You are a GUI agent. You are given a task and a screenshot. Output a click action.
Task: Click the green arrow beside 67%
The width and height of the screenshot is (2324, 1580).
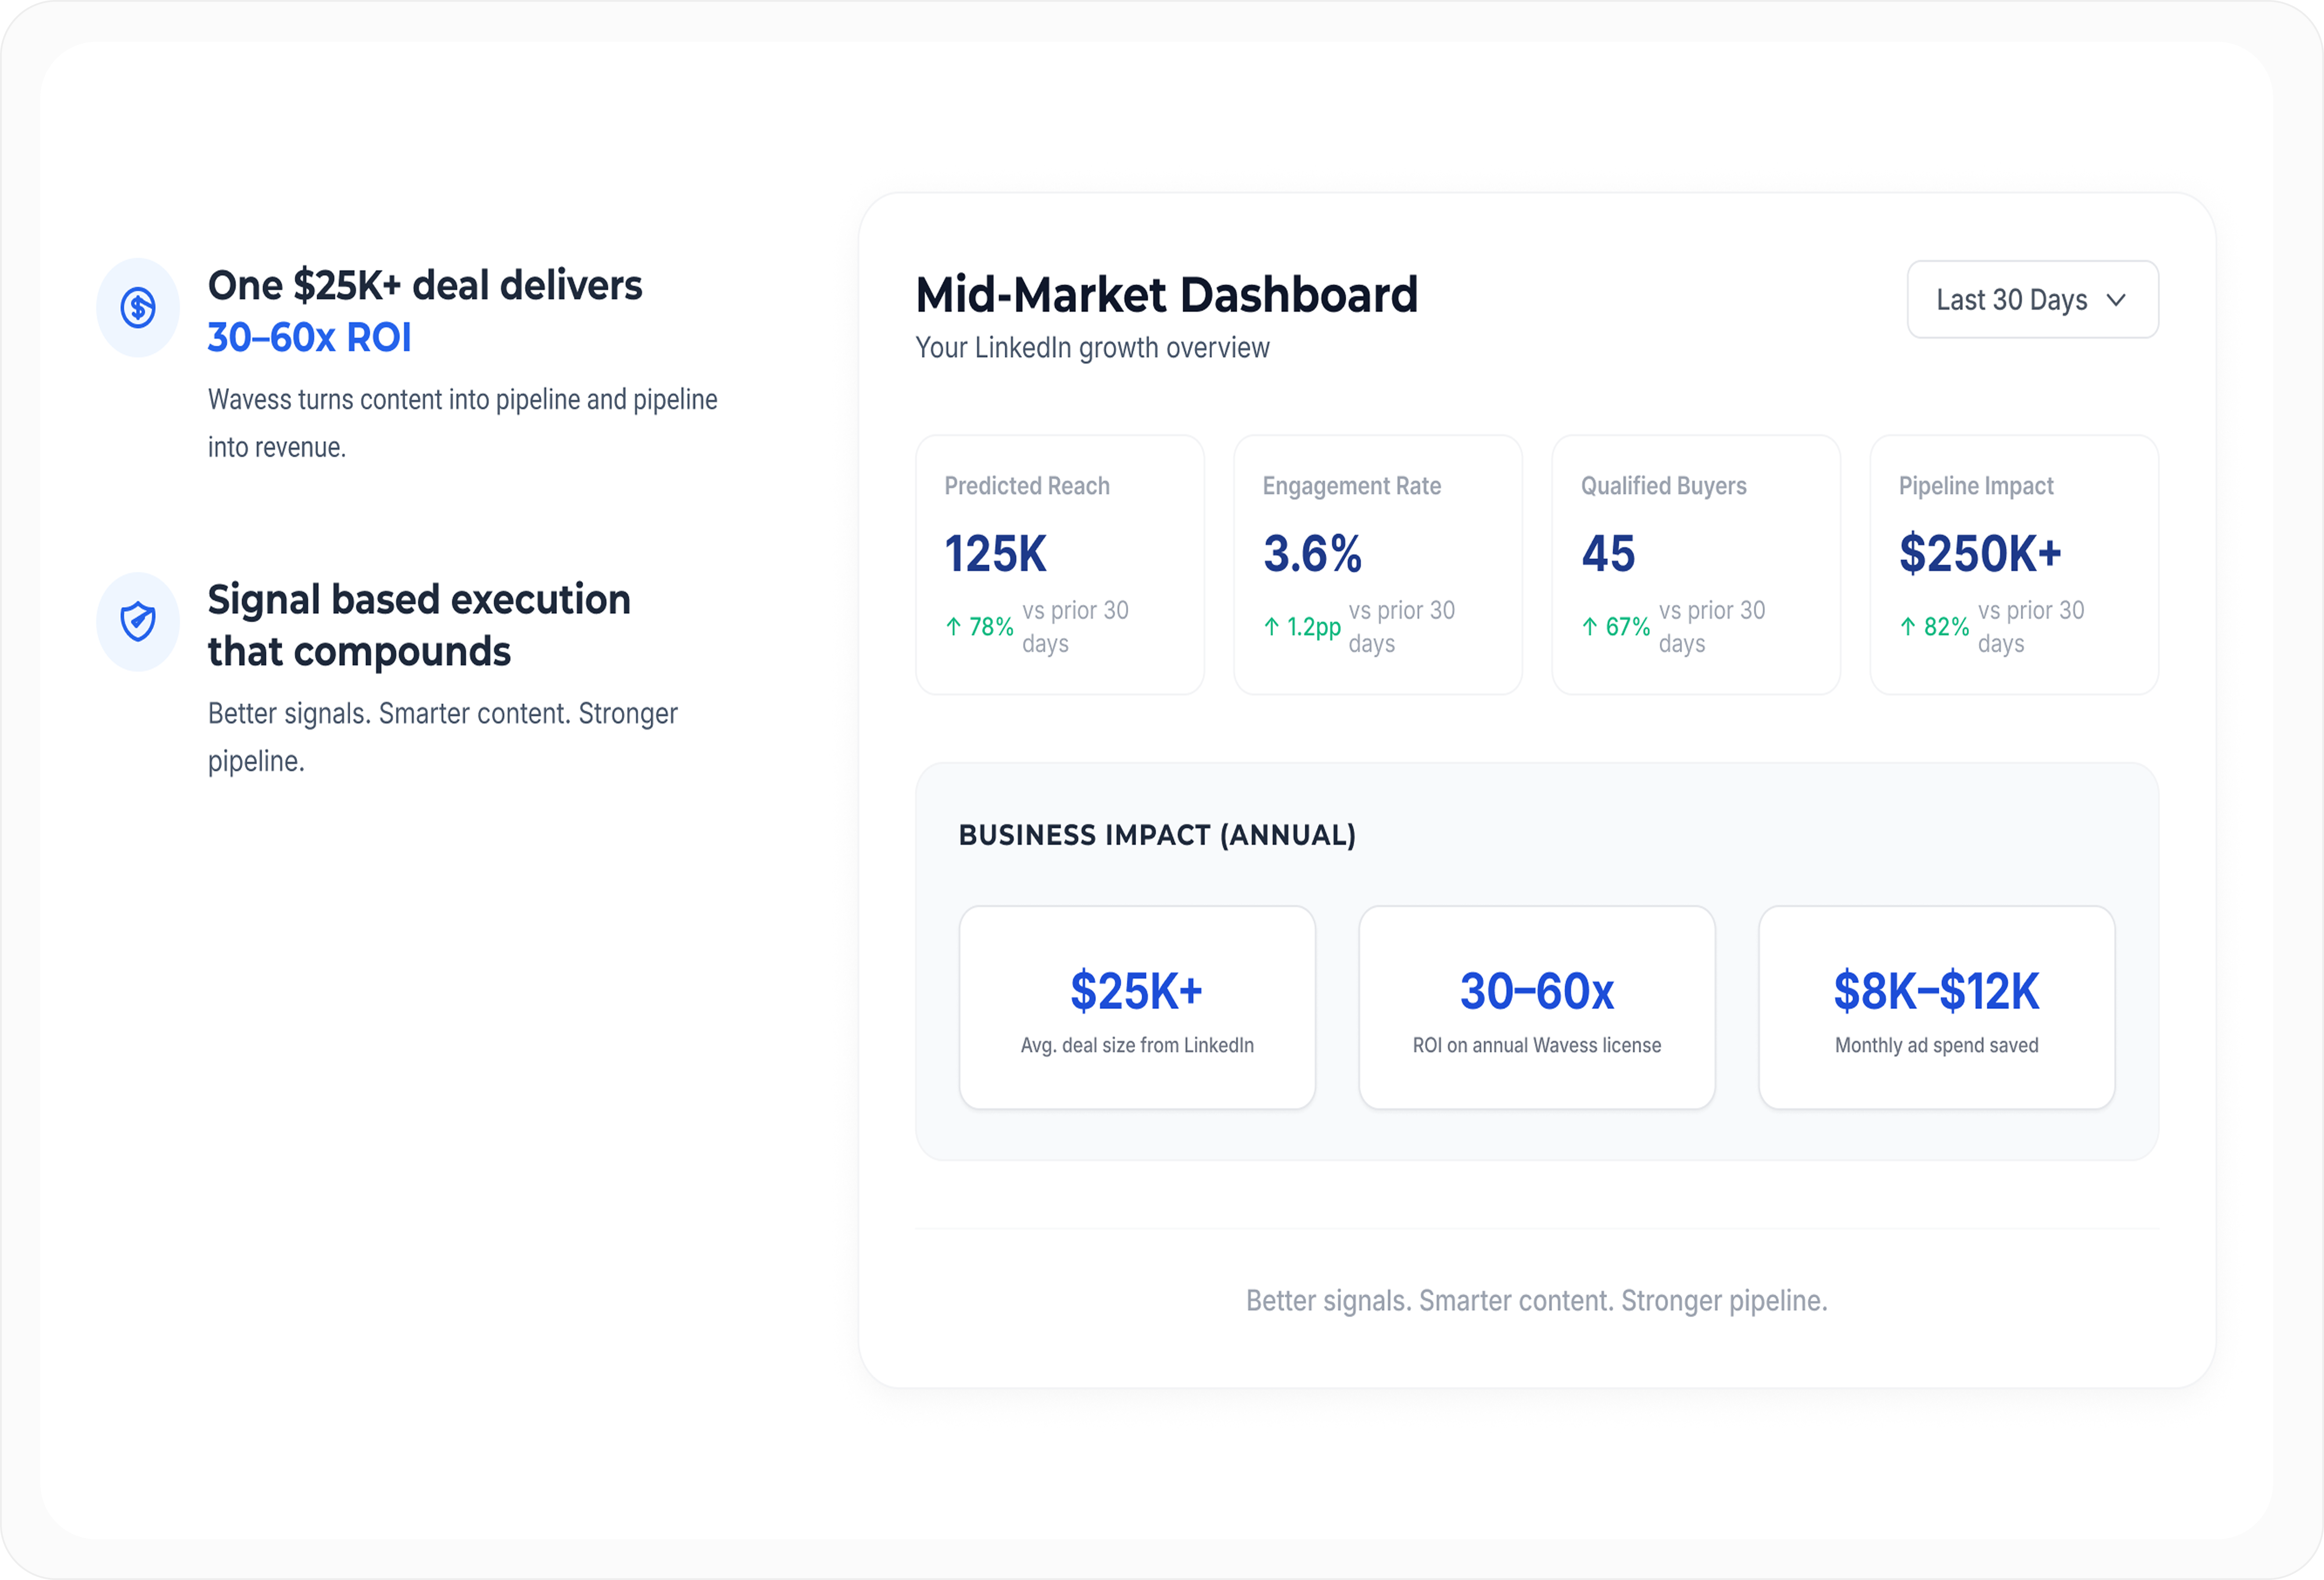(x=1589, y=627)
